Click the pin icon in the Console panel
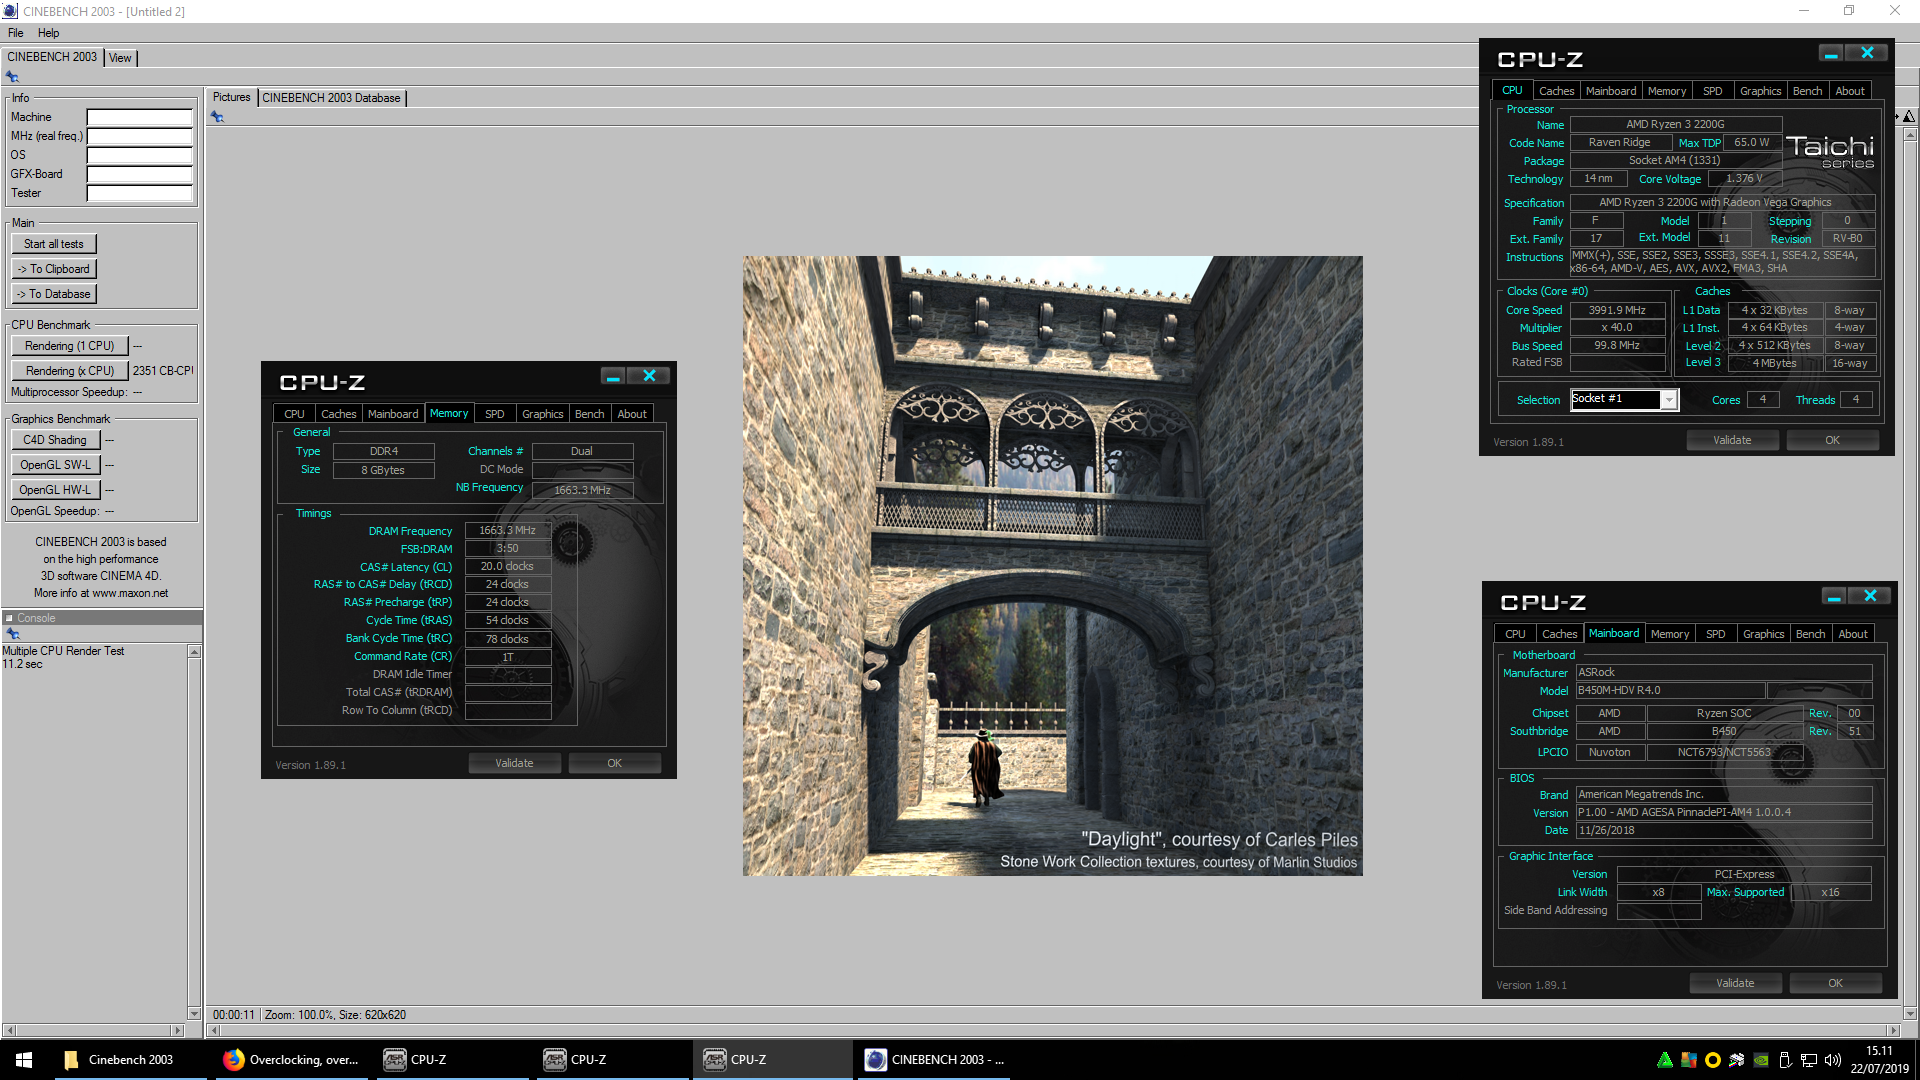 click(13, 634)
